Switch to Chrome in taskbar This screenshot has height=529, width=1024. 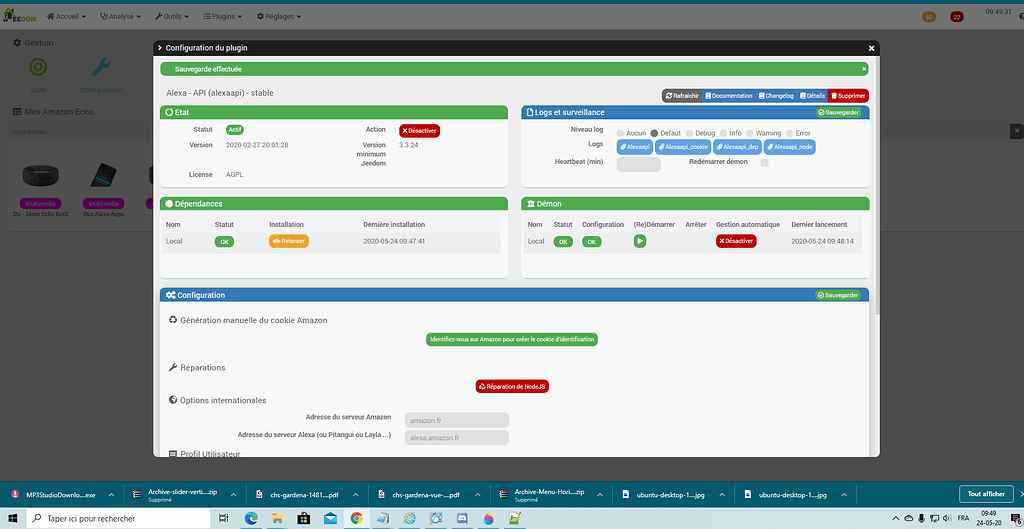pos(356,518)
